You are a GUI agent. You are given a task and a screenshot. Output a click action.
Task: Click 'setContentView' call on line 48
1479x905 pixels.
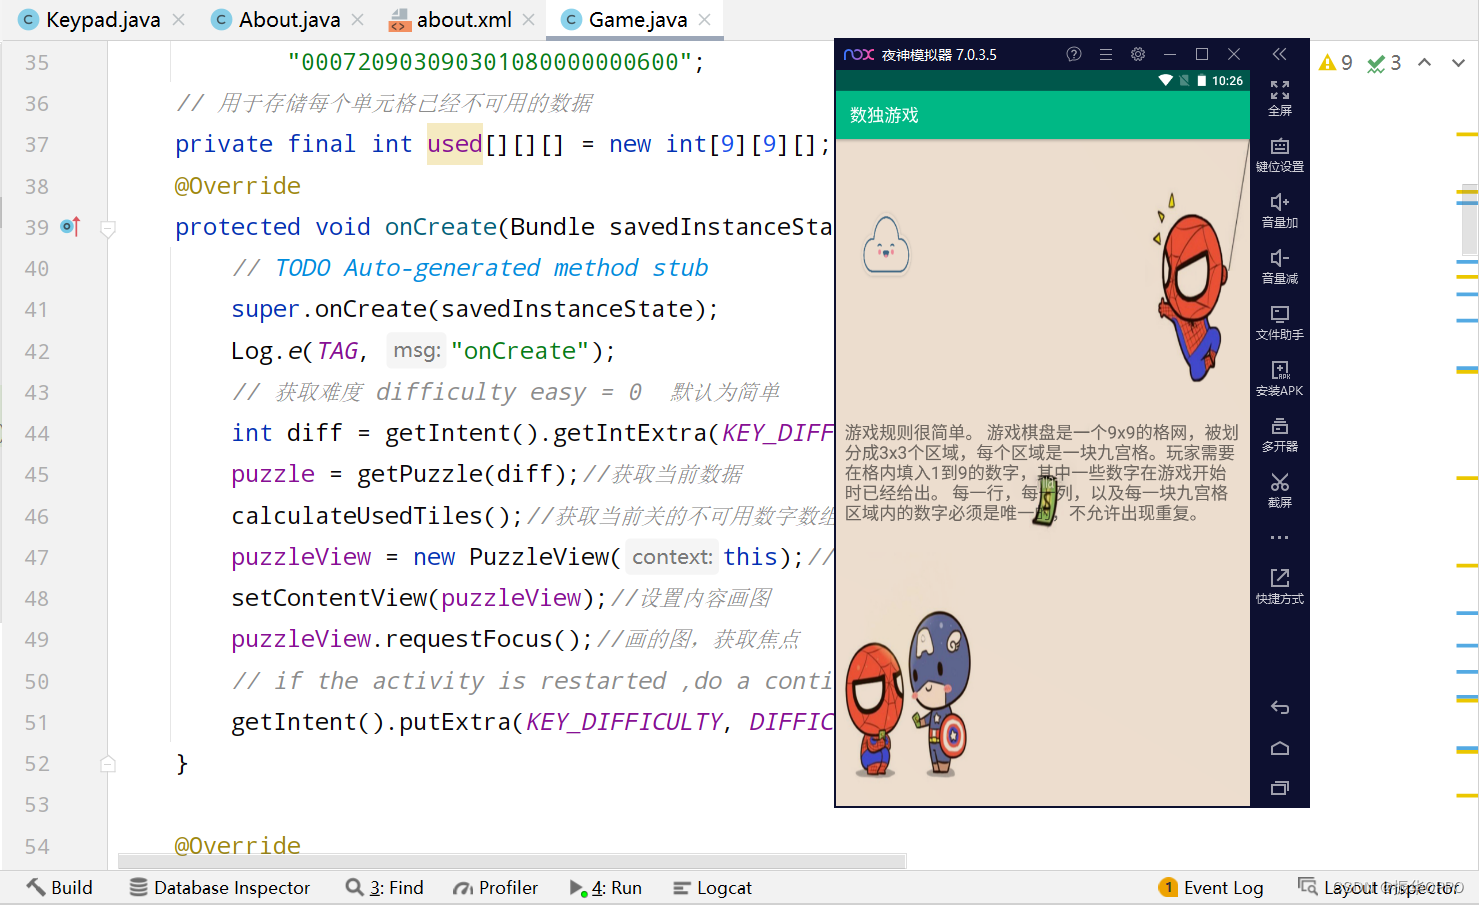pyautogui.click(x=329, y=598)
